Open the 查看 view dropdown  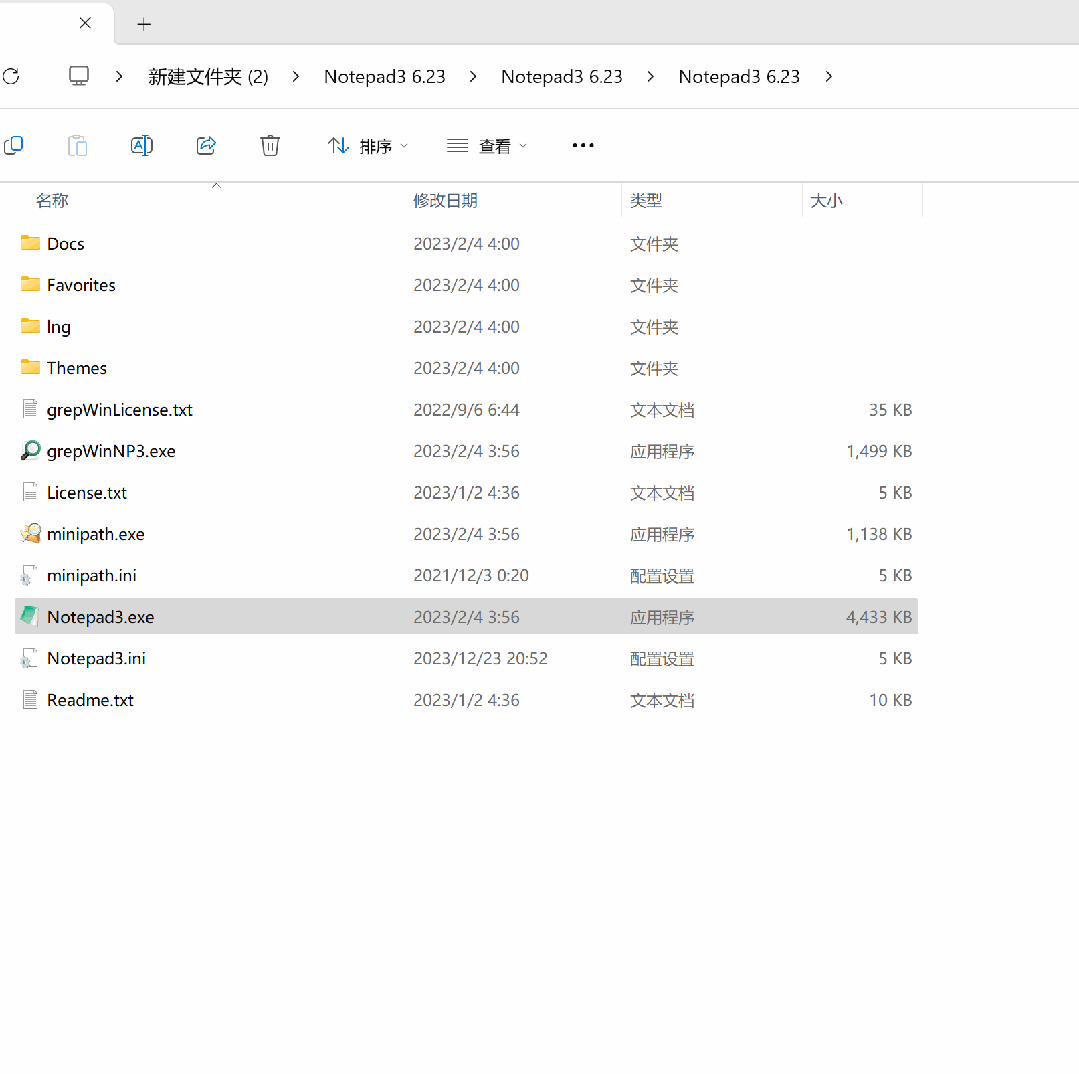(x=487, y=146)
